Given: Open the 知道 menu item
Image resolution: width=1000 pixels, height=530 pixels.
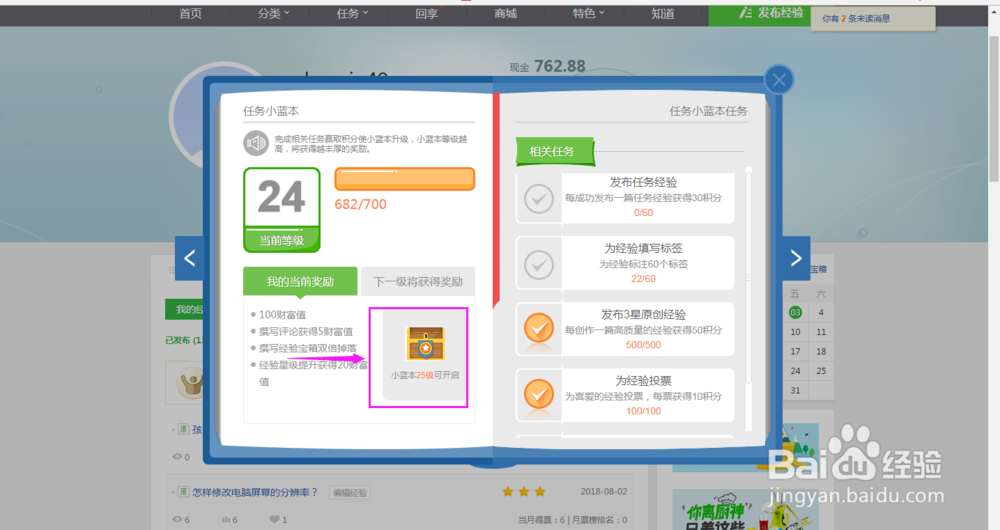Looking at the screenshot, I should (x=663, y=13).
